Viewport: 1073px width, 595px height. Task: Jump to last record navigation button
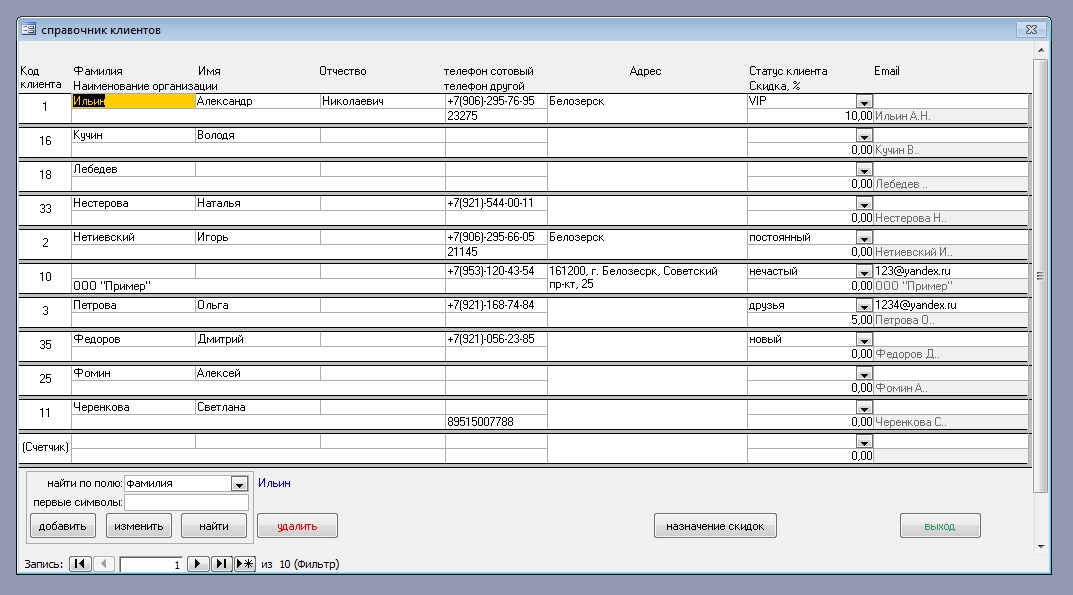[221, 564]
